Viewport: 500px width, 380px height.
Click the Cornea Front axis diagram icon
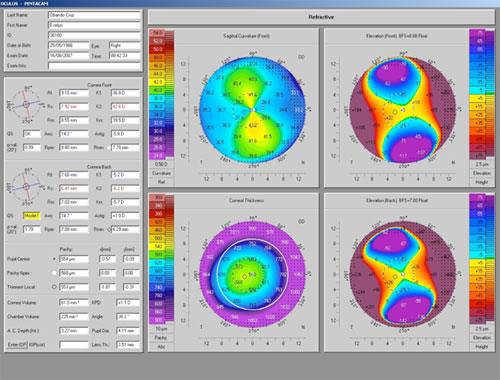pos(26,104)
